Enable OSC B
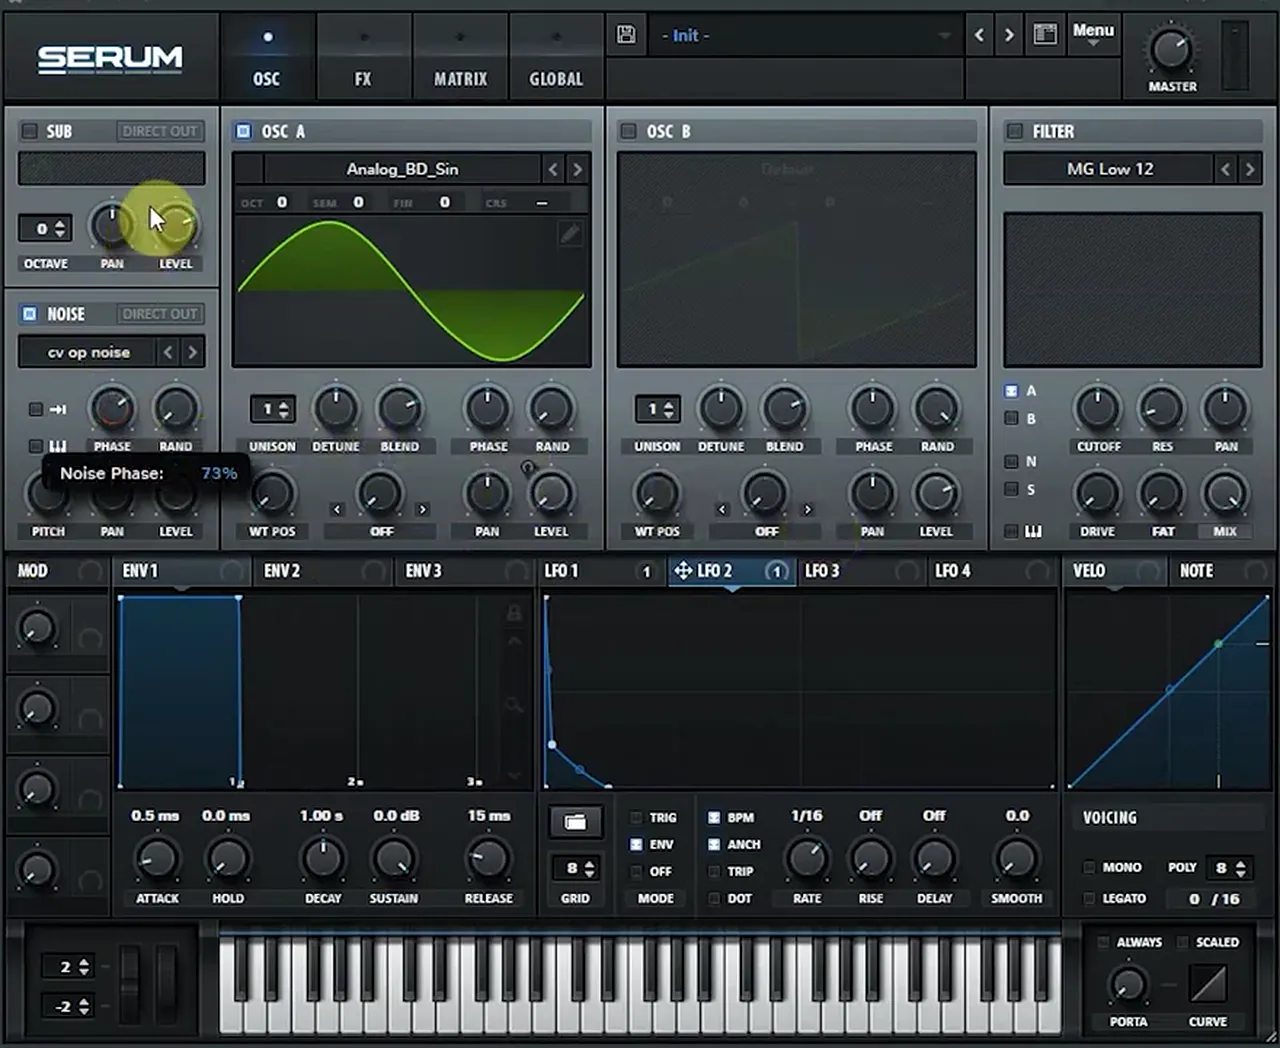The height and width of the screenshot is (1048, 1280). 628,131
